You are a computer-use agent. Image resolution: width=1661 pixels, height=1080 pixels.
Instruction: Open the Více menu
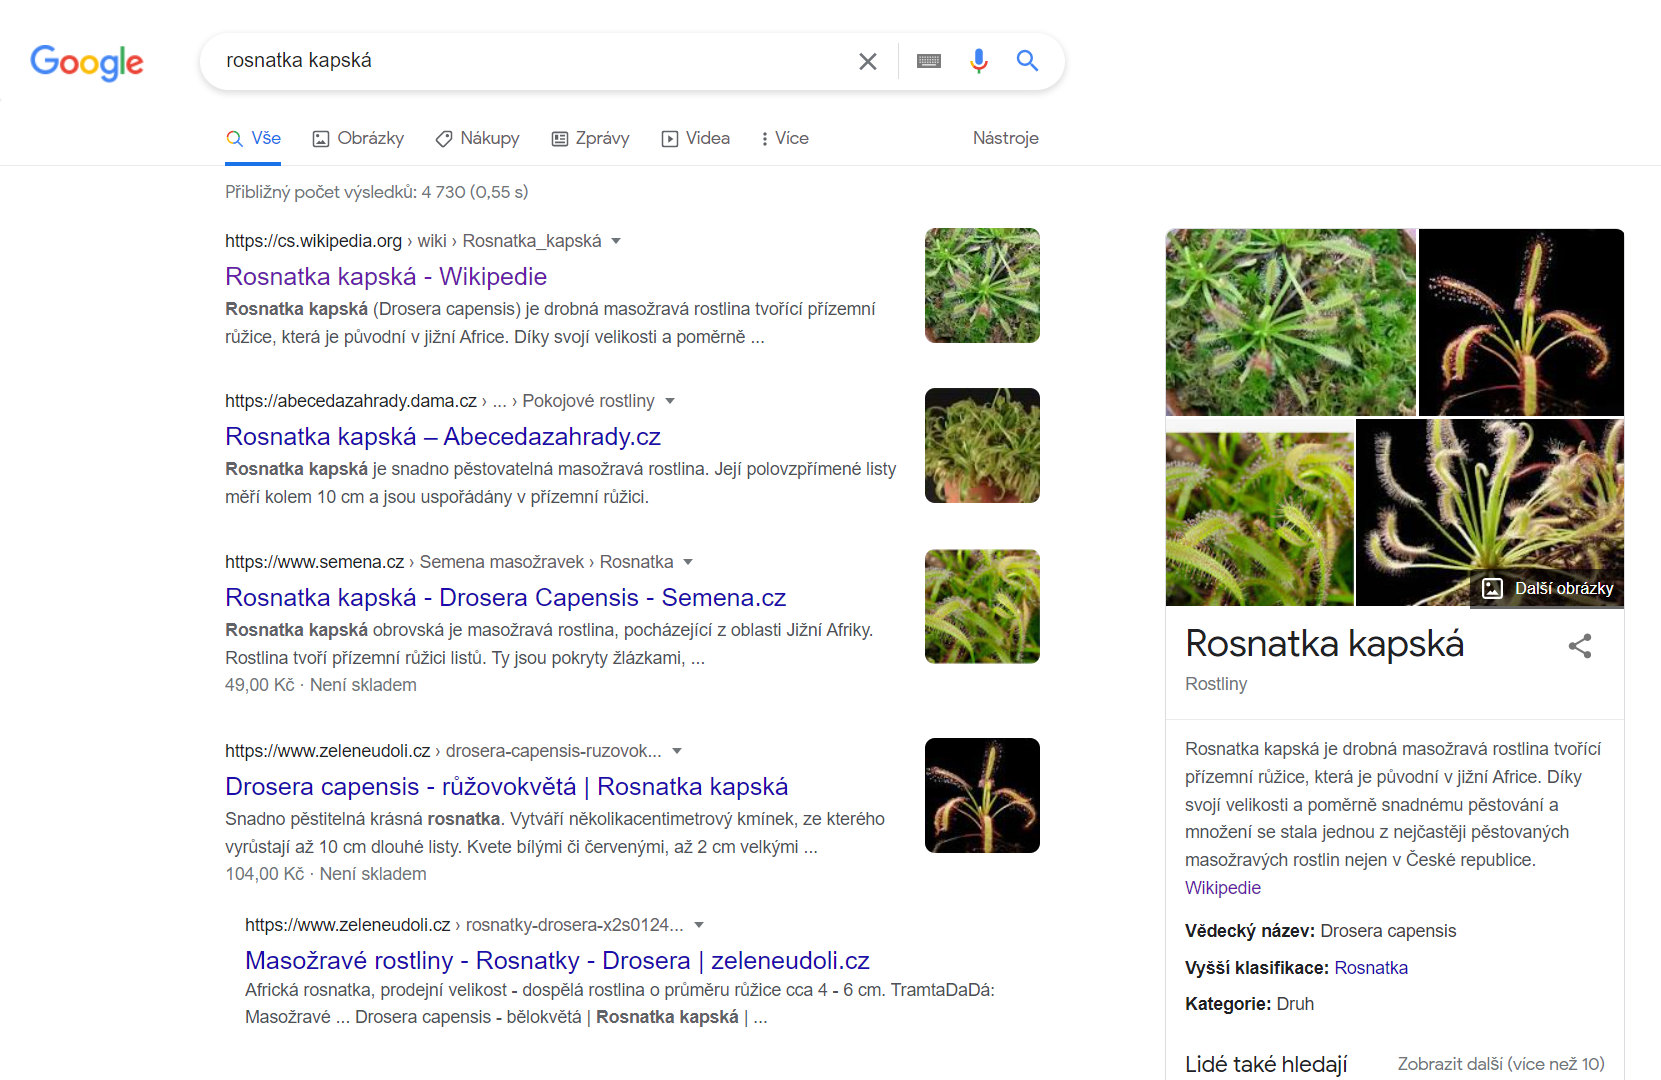click(785, 138)
